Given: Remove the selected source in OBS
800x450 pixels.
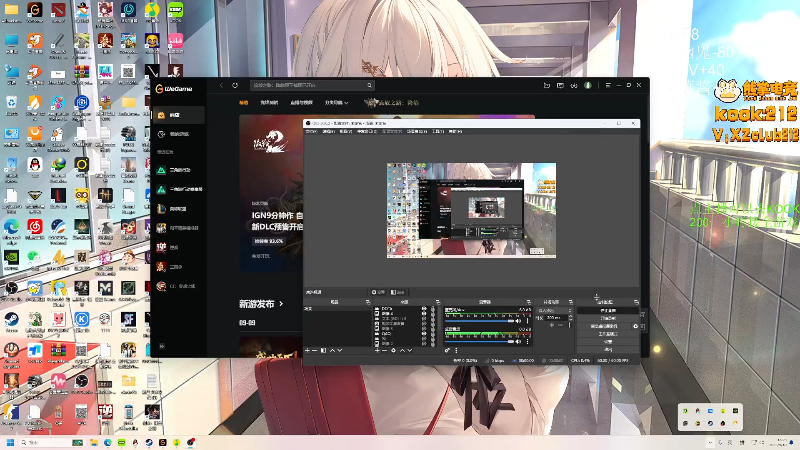Looking at the screenshot, I should (384, 351).
